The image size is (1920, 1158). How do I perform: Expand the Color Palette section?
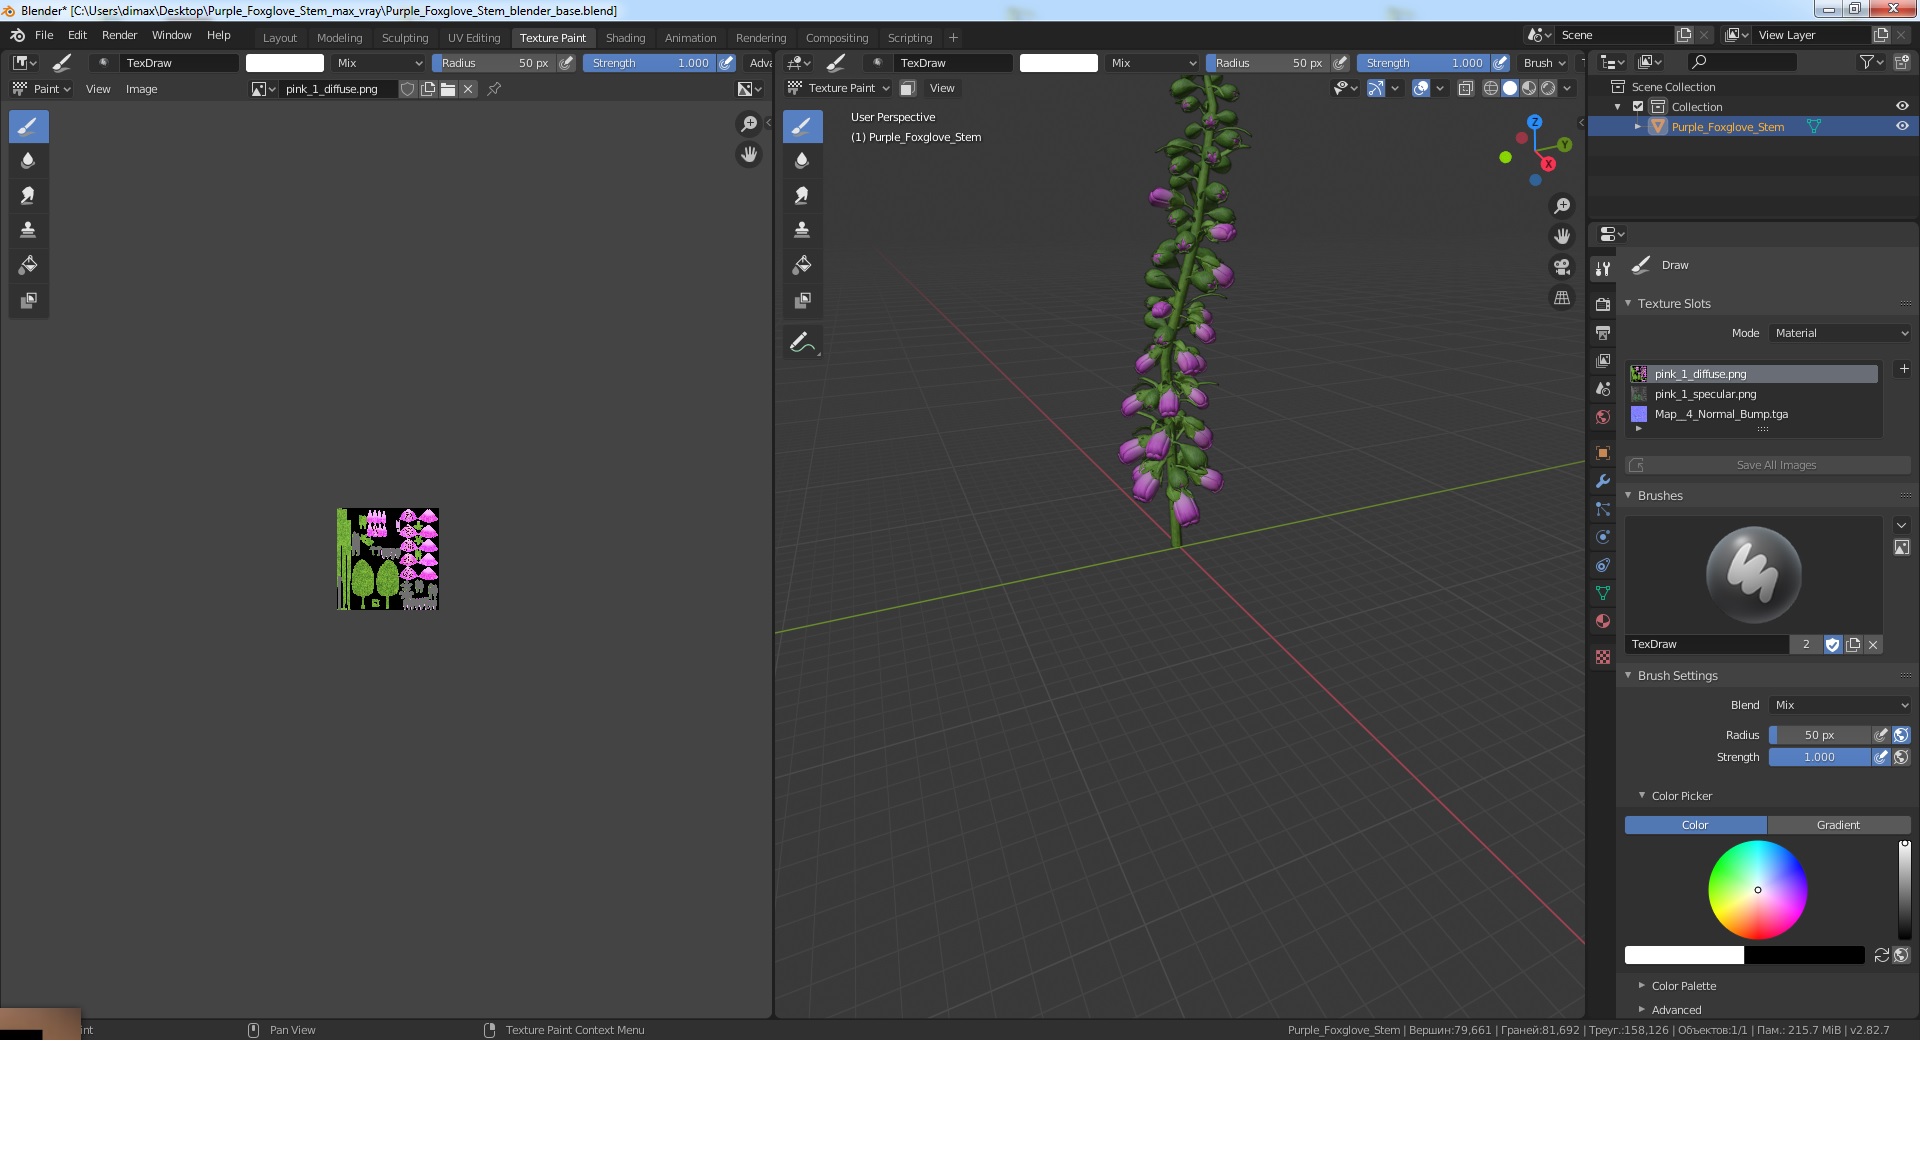(1642, 985)
